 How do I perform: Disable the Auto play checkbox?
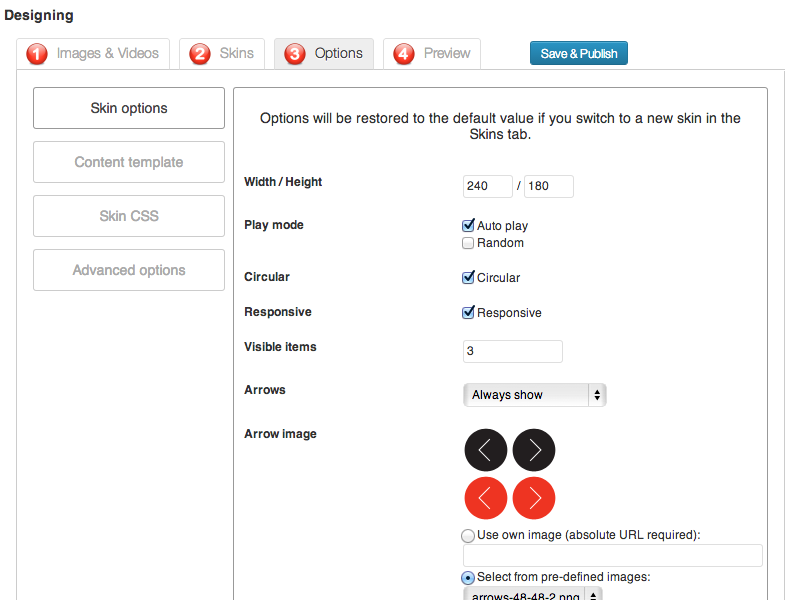point(468,226)
